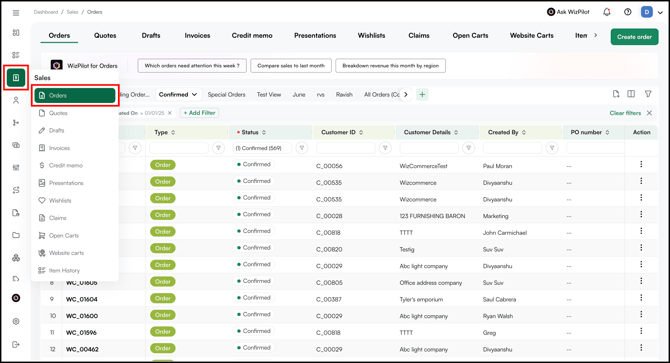Sort by Customer ID column
This screenshot has height=363, width=670.
tap(361, 133)
